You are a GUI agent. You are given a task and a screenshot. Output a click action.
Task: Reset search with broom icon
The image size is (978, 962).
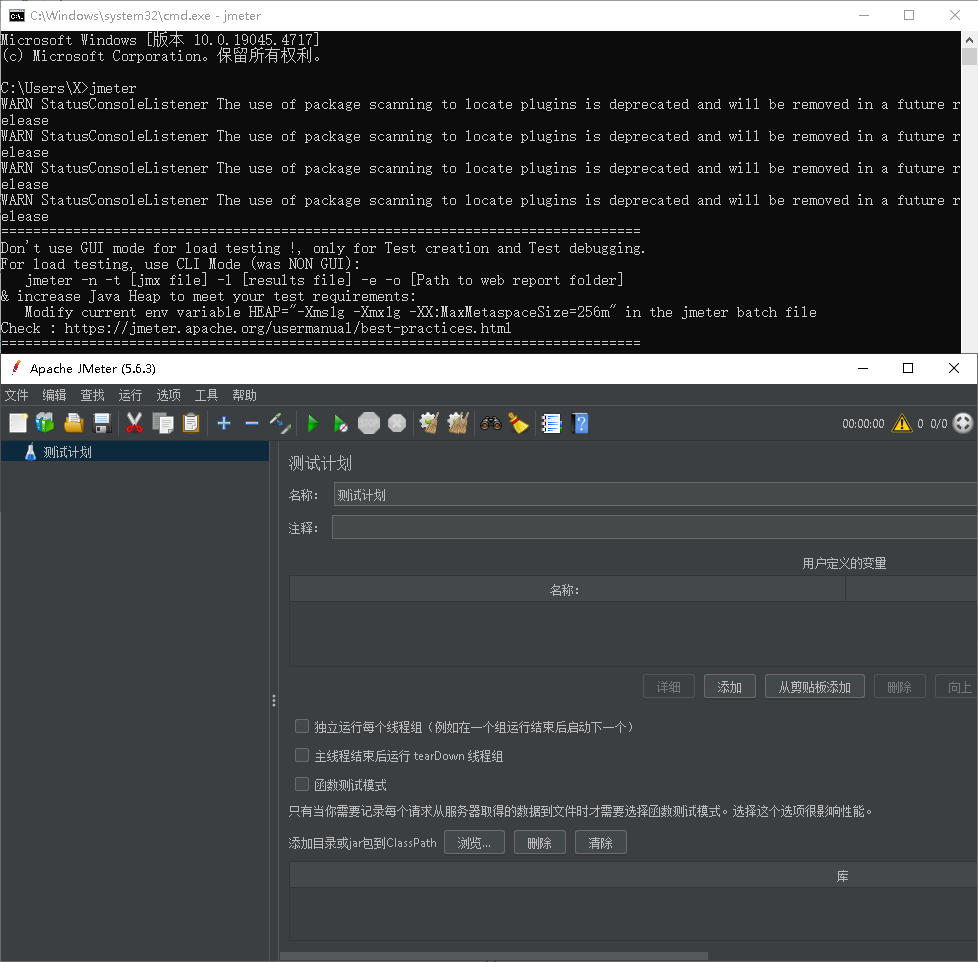(518, 424)
